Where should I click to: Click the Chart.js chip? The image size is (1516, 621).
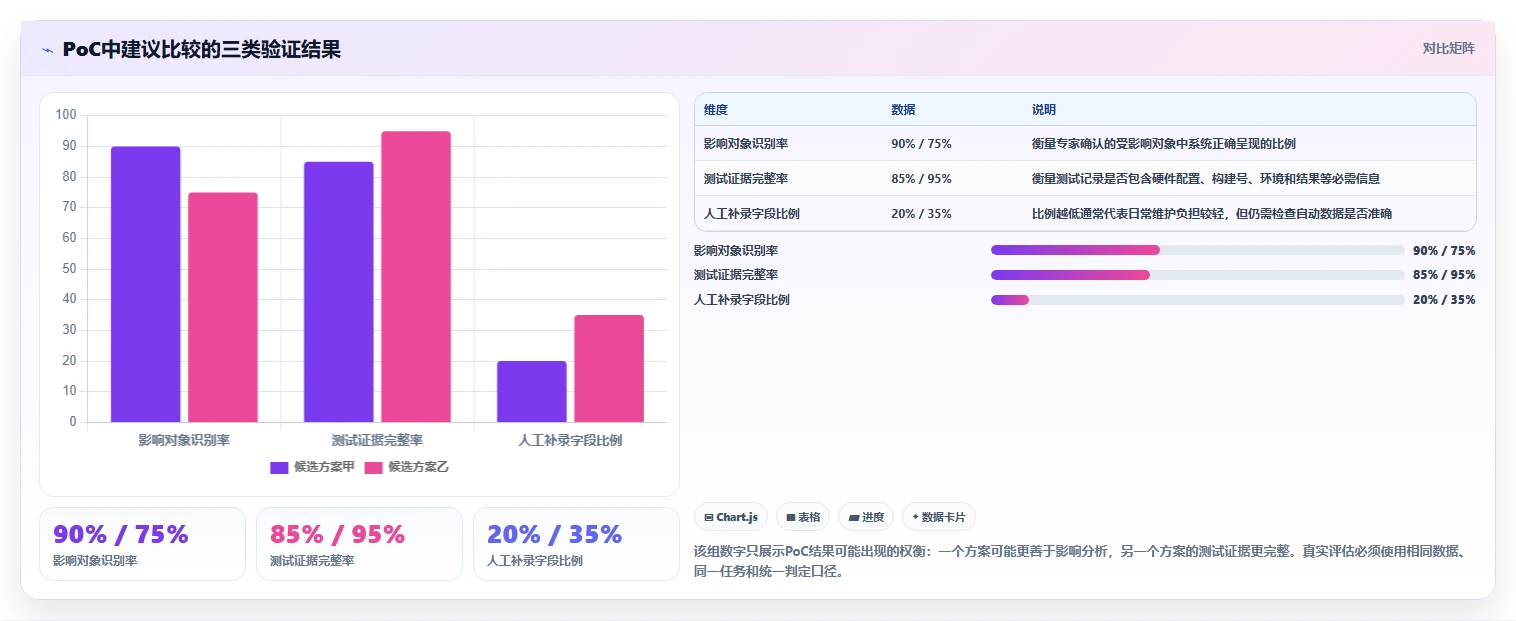[731, 517]
